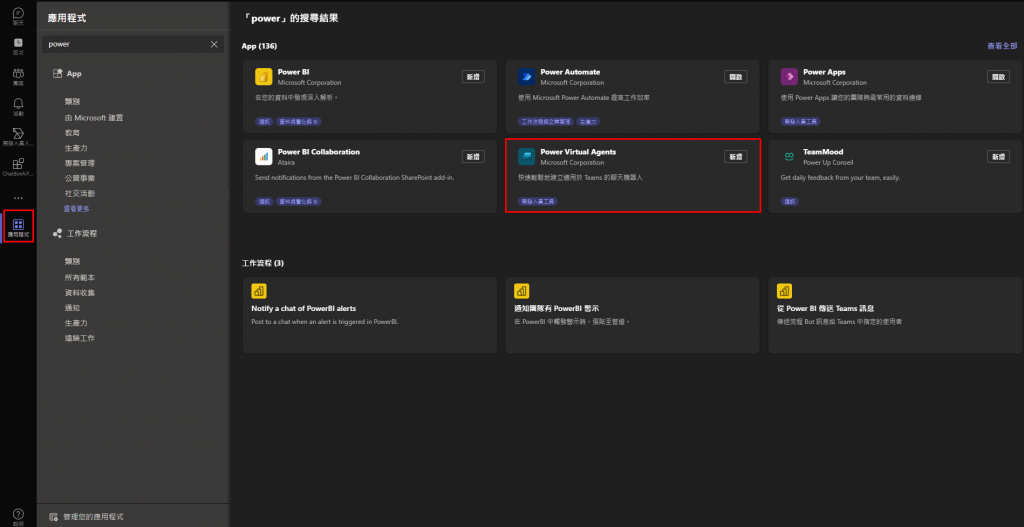Click the 開啟 button on the Power Apps card
This screenshot has width=1024, height=527.
pos(999,77)
